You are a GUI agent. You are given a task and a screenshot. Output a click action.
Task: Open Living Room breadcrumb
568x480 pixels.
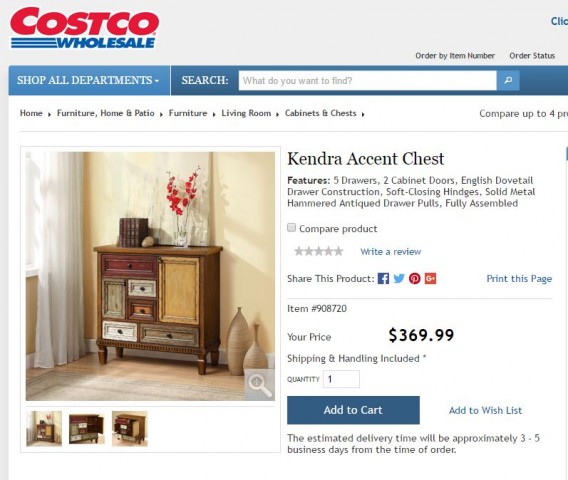(246, 113)
